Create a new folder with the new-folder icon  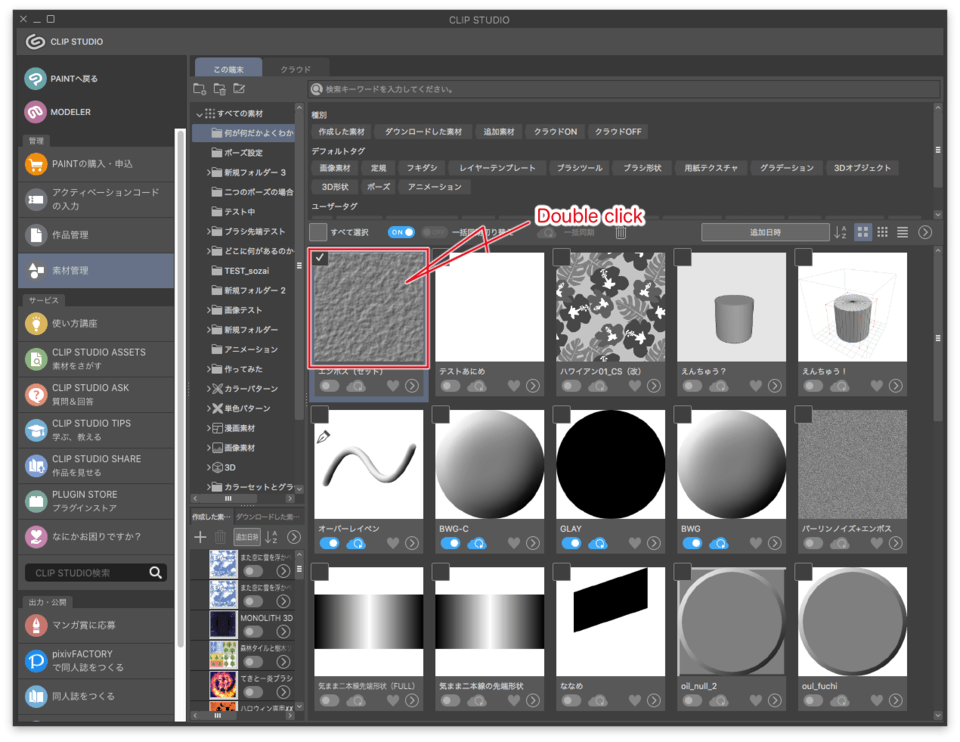pyautogui.click(x=199, y=89)
